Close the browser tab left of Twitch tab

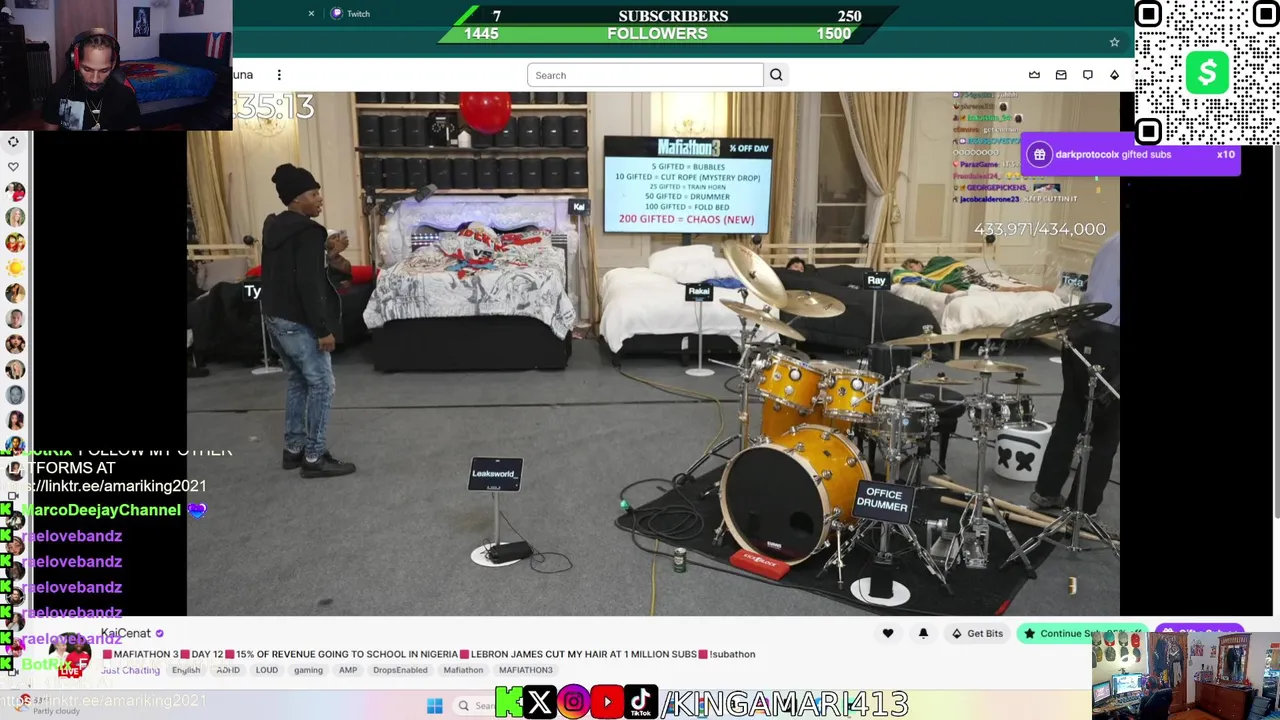point(311,14)
